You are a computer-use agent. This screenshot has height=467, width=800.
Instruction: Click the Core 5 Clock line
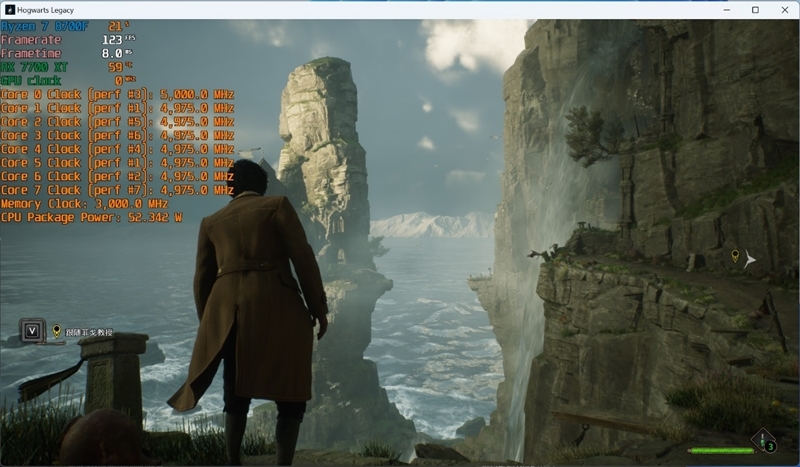click(117, 163)
